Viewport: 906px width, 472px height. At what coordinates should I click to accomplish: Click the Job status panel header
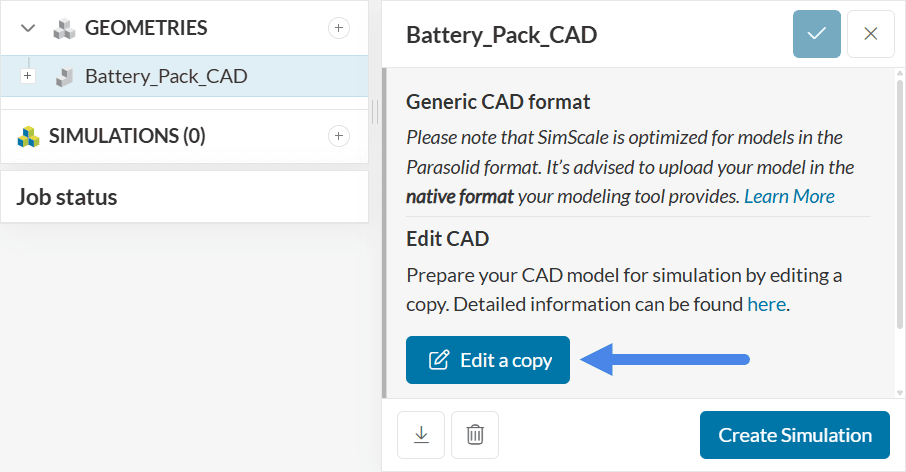tap(67, 197)
